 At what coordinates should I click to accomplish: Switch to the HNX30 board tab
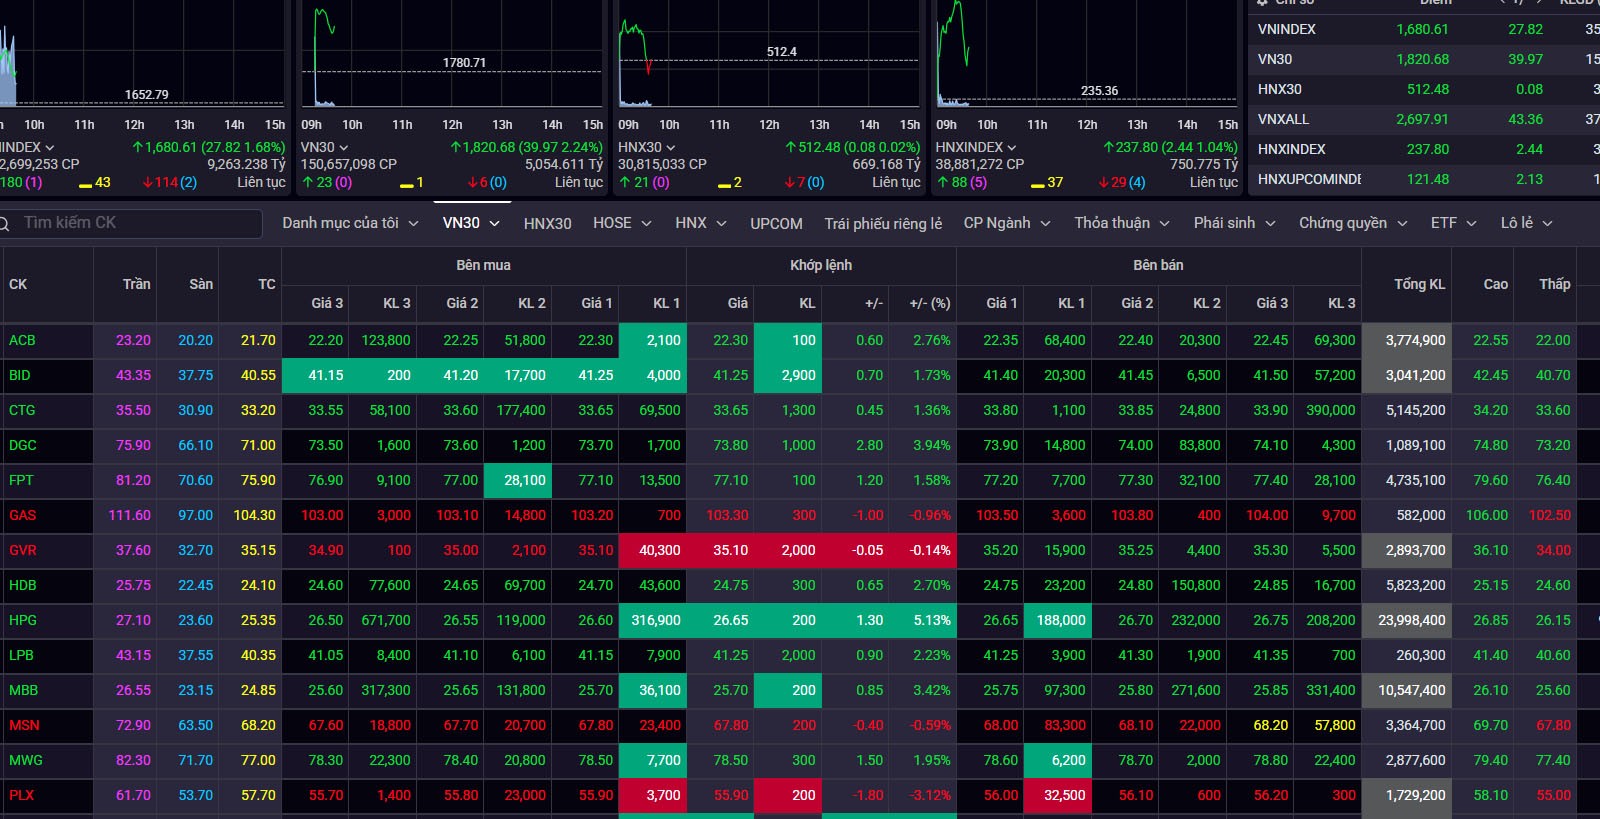coord(547,223)
